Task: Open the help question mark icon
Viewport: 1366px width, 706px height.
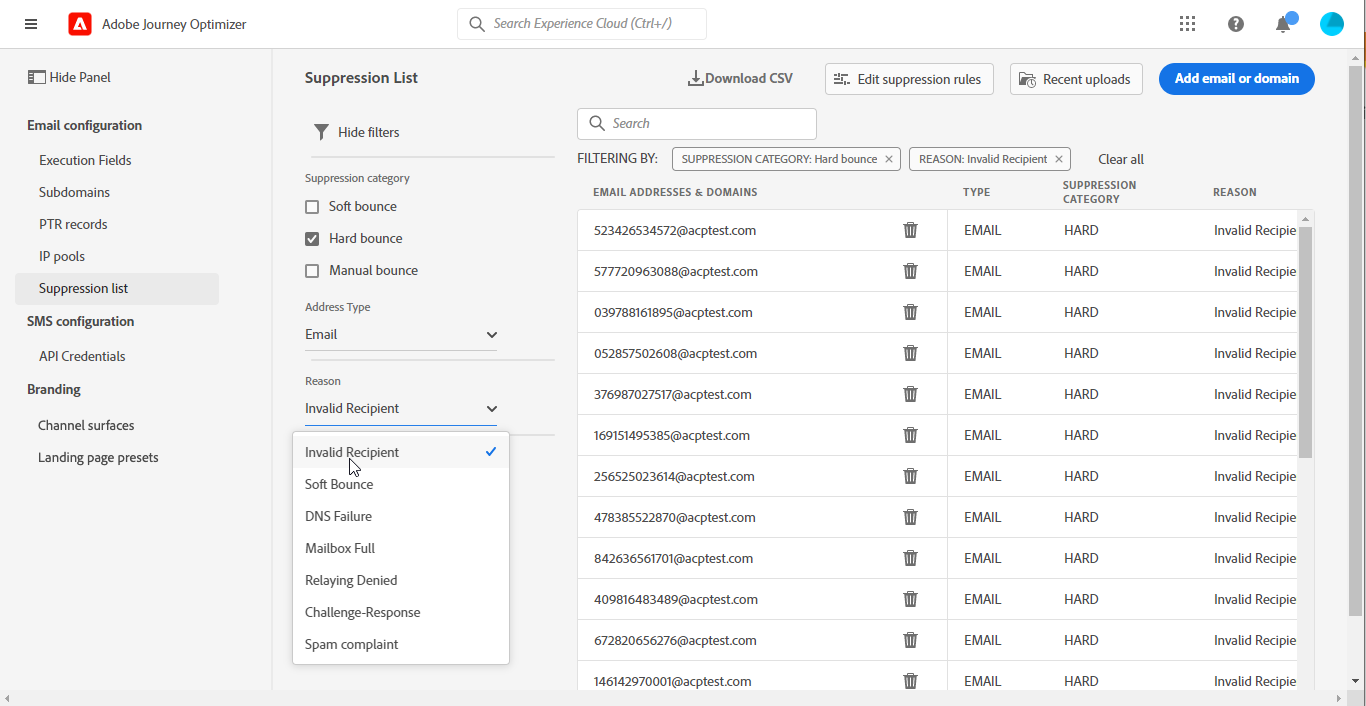Action: coord(1236,24)
